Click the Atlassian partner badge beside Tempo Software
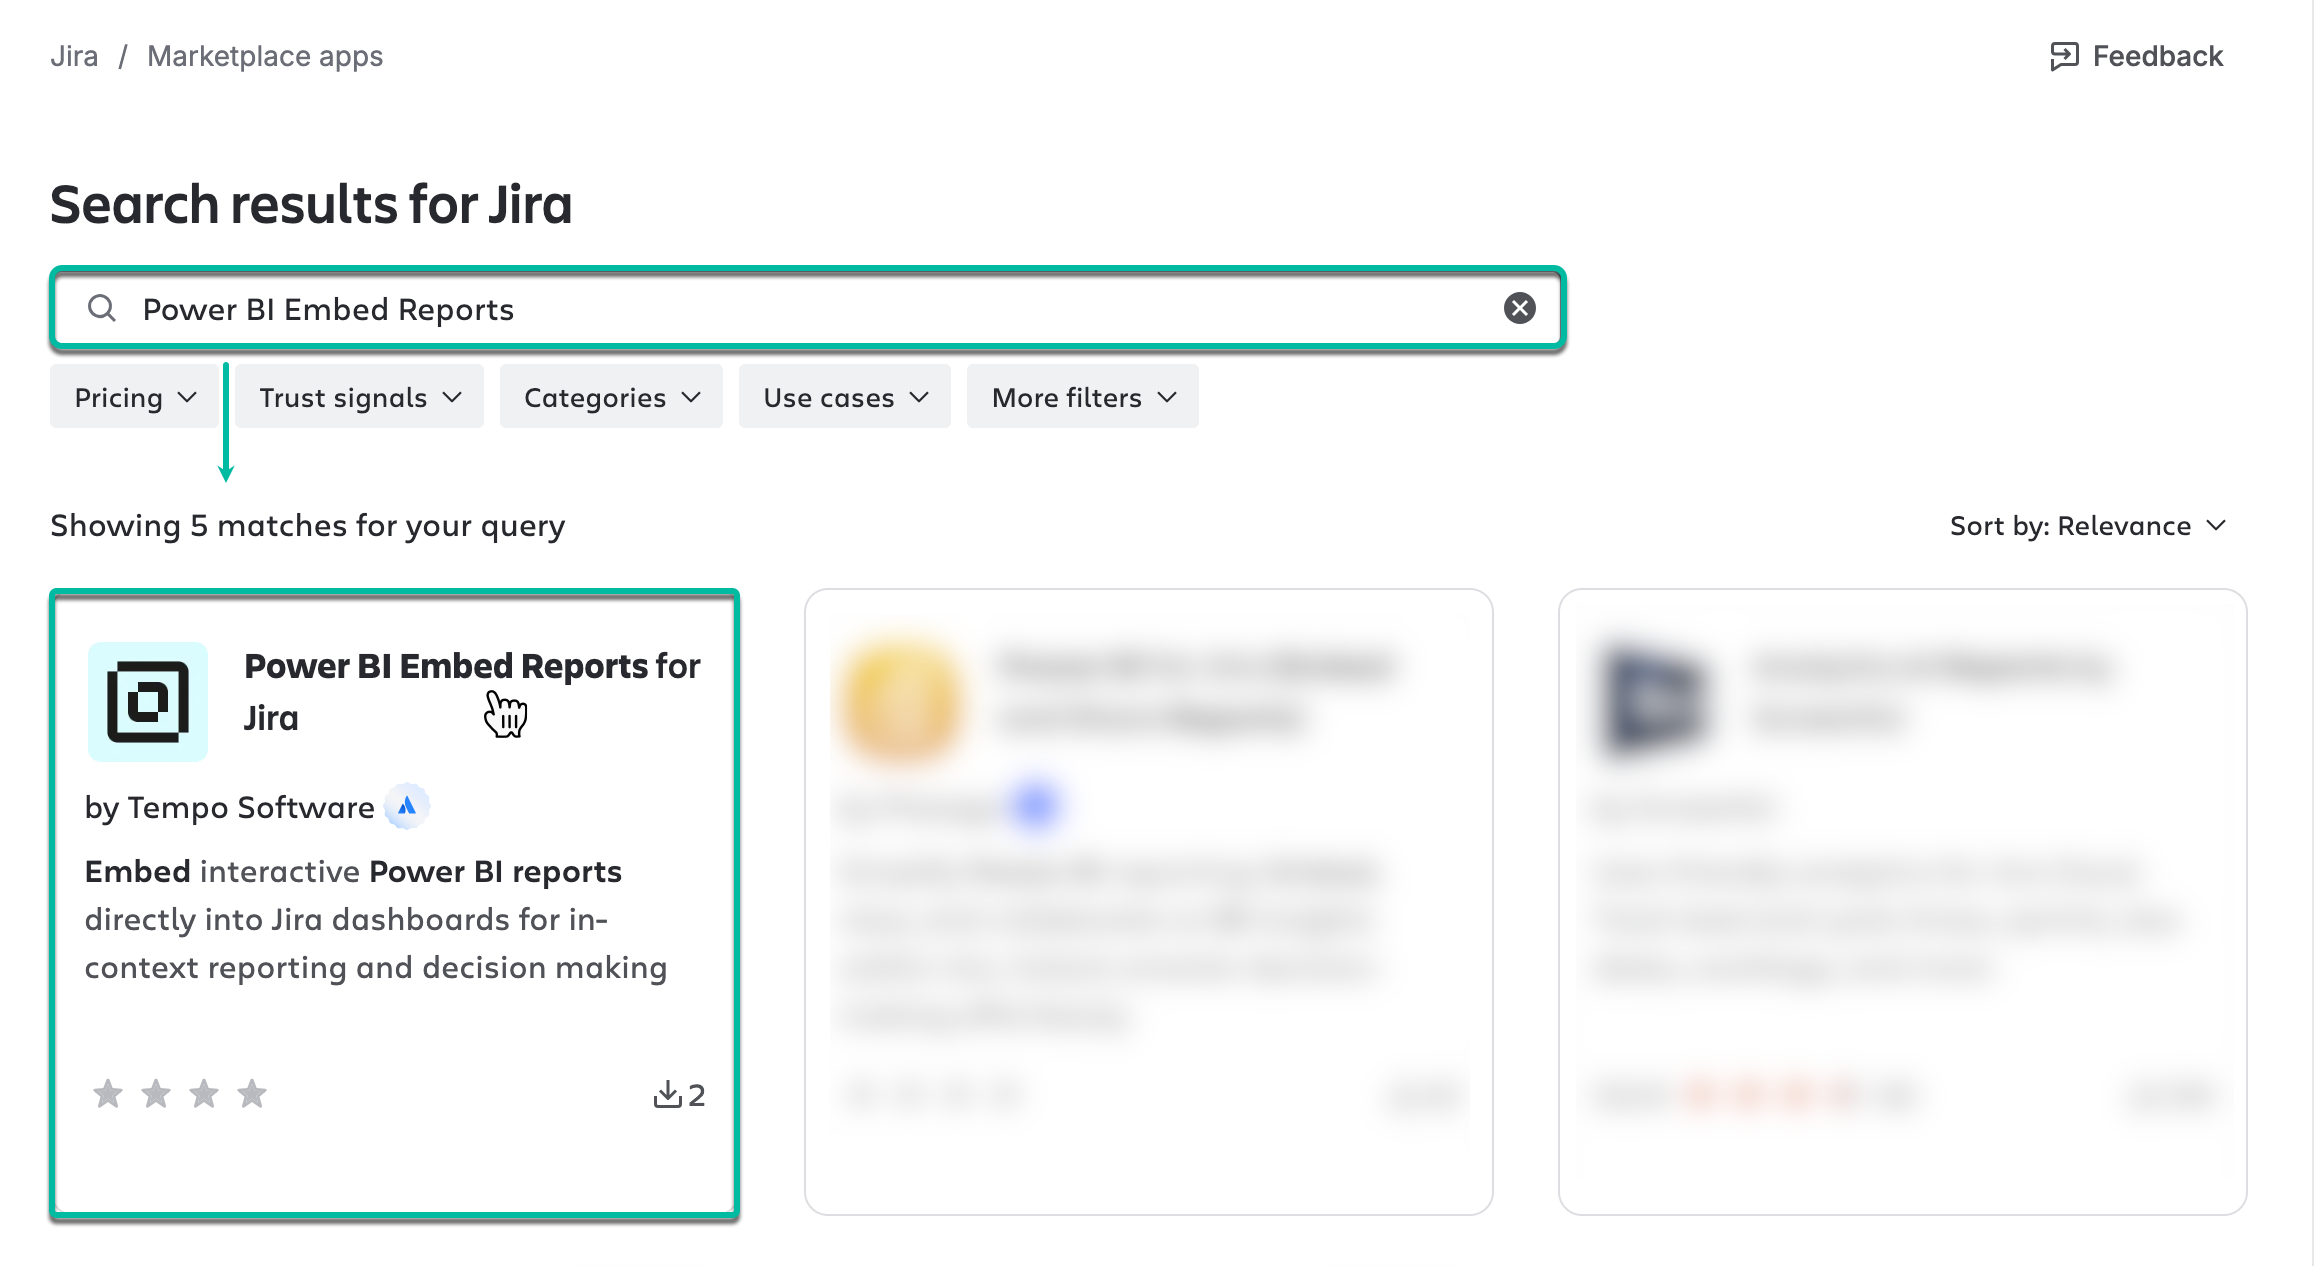Screen dimensions: 2314x1266 pyautogui.click(x=407, y=806)
